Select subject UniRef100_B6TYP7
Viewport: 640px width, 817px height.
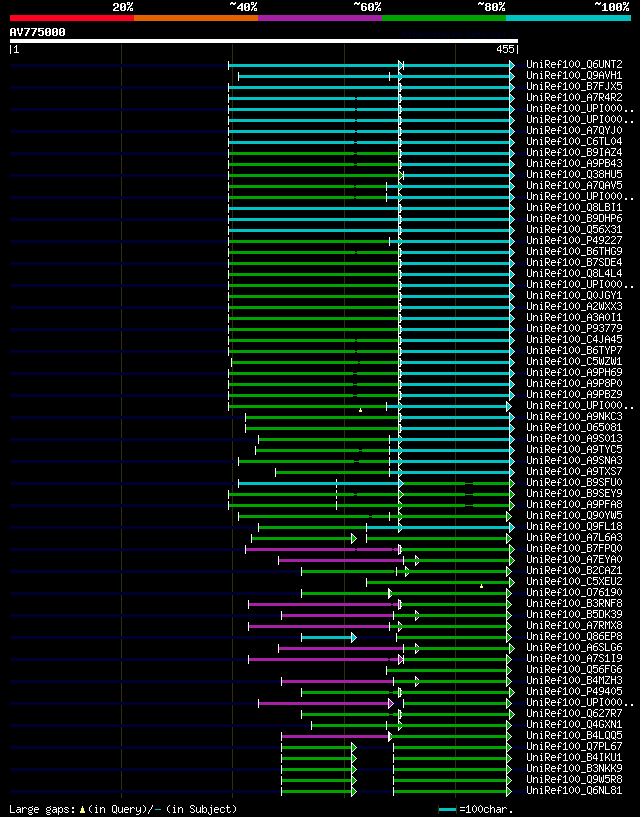click(x=574, y=350)
